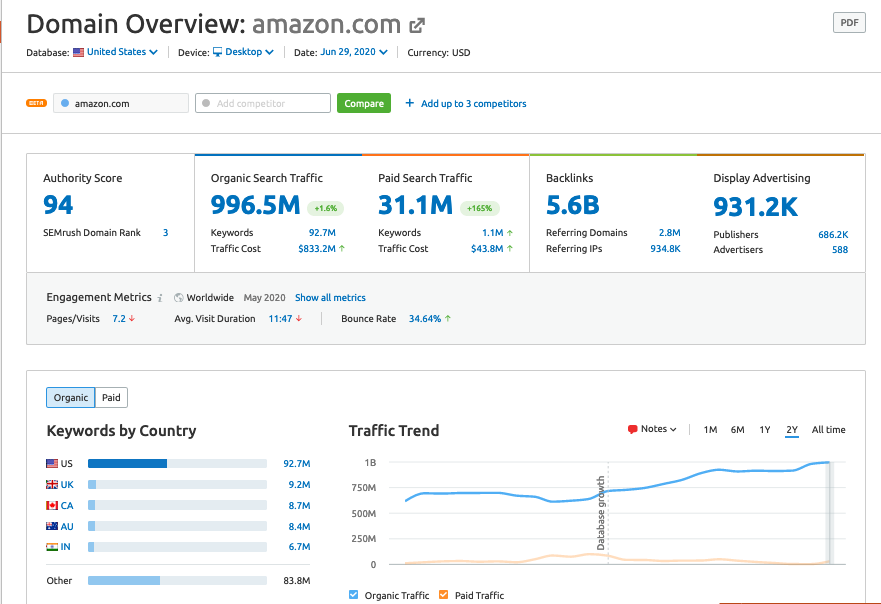
Task: Click the Australia flag icon
Action: tap(52, 526)
